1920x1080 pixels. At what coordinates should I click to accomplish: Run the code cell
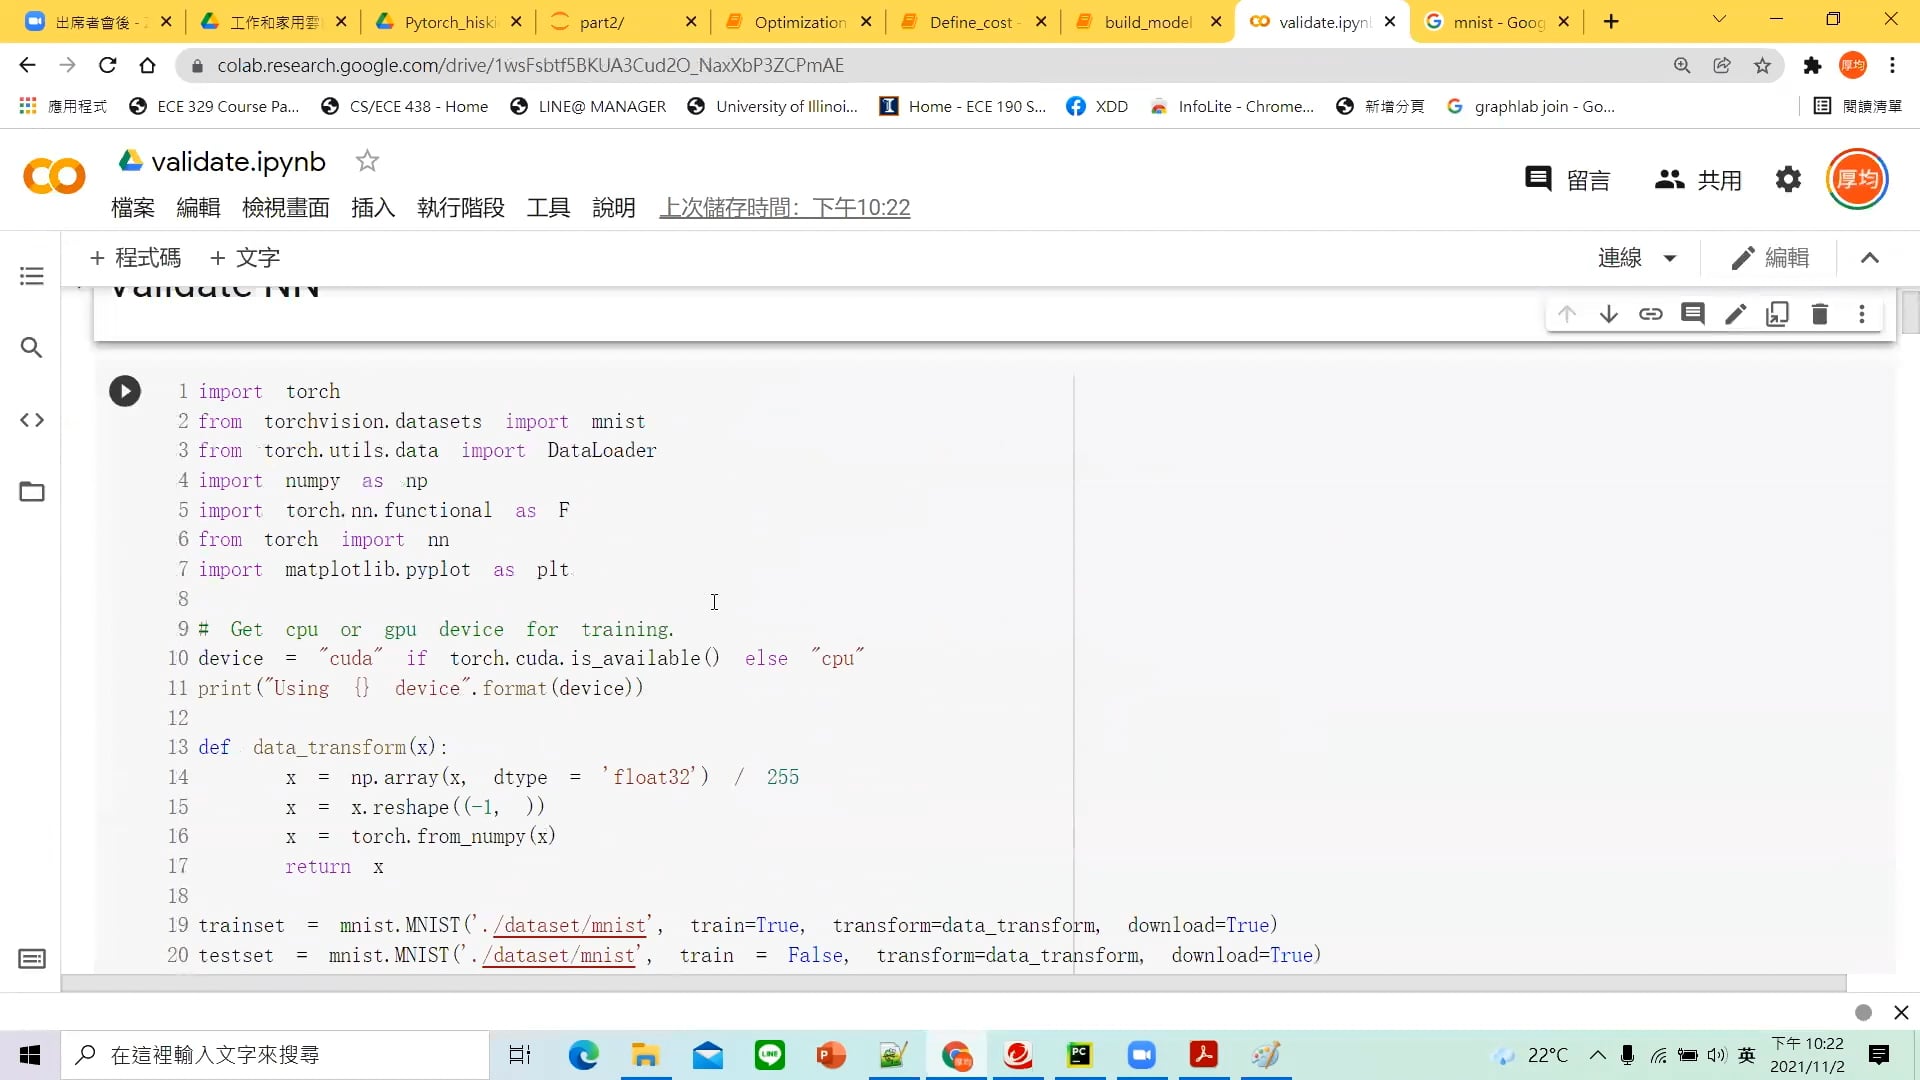point(125,391)
